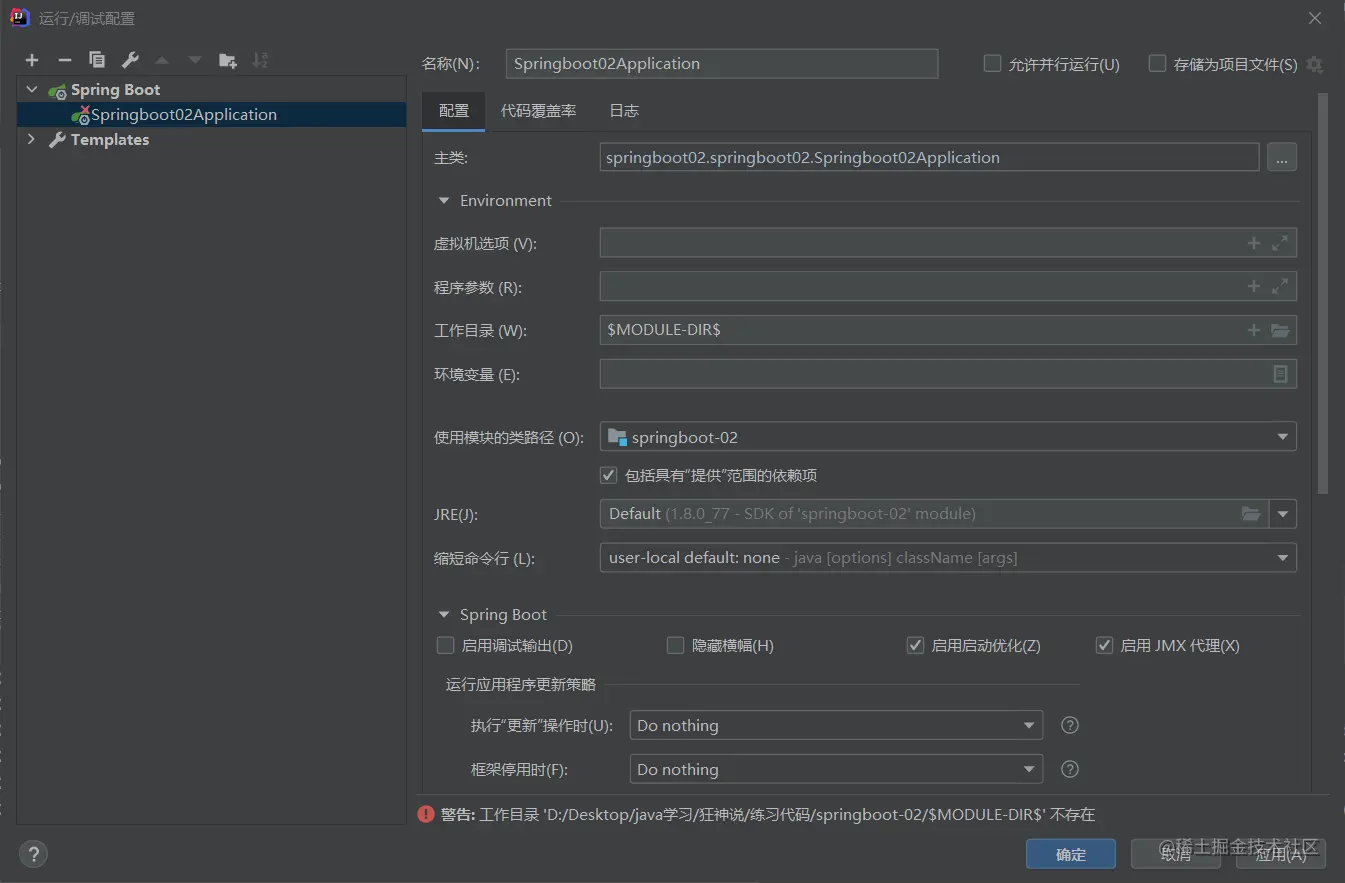Insert macro into 程序参数 with plus icon
Viewport: 1345px width, 883px height.
(1254, 287)
